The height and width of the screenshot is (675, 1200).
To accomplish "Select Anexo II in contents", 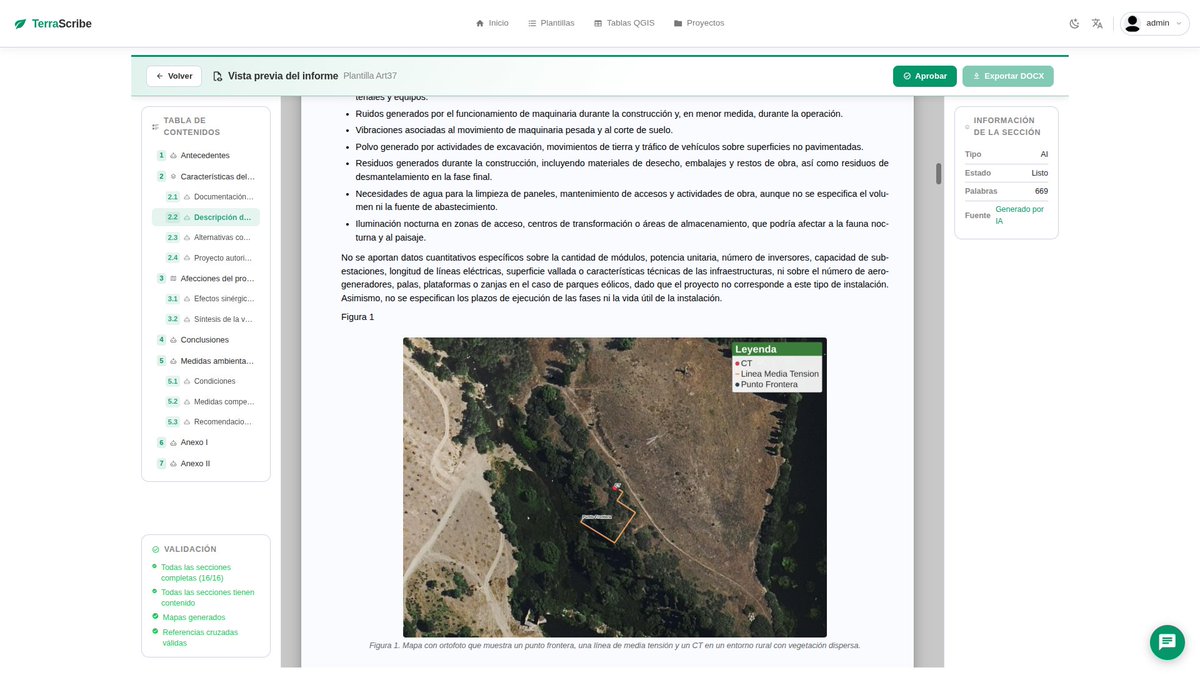I will (x=206, y=464).
